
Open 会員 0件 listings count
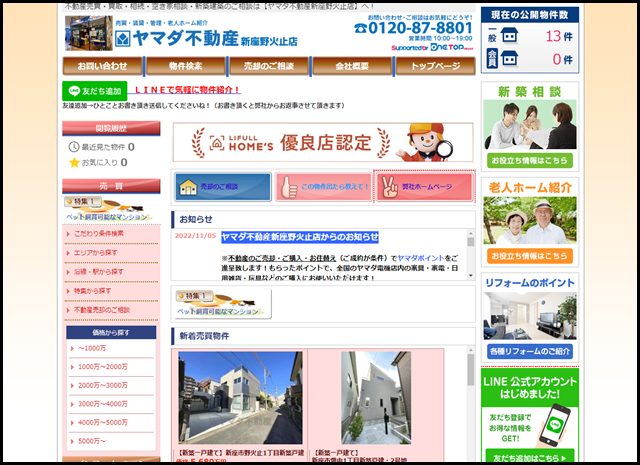(562, 59)
